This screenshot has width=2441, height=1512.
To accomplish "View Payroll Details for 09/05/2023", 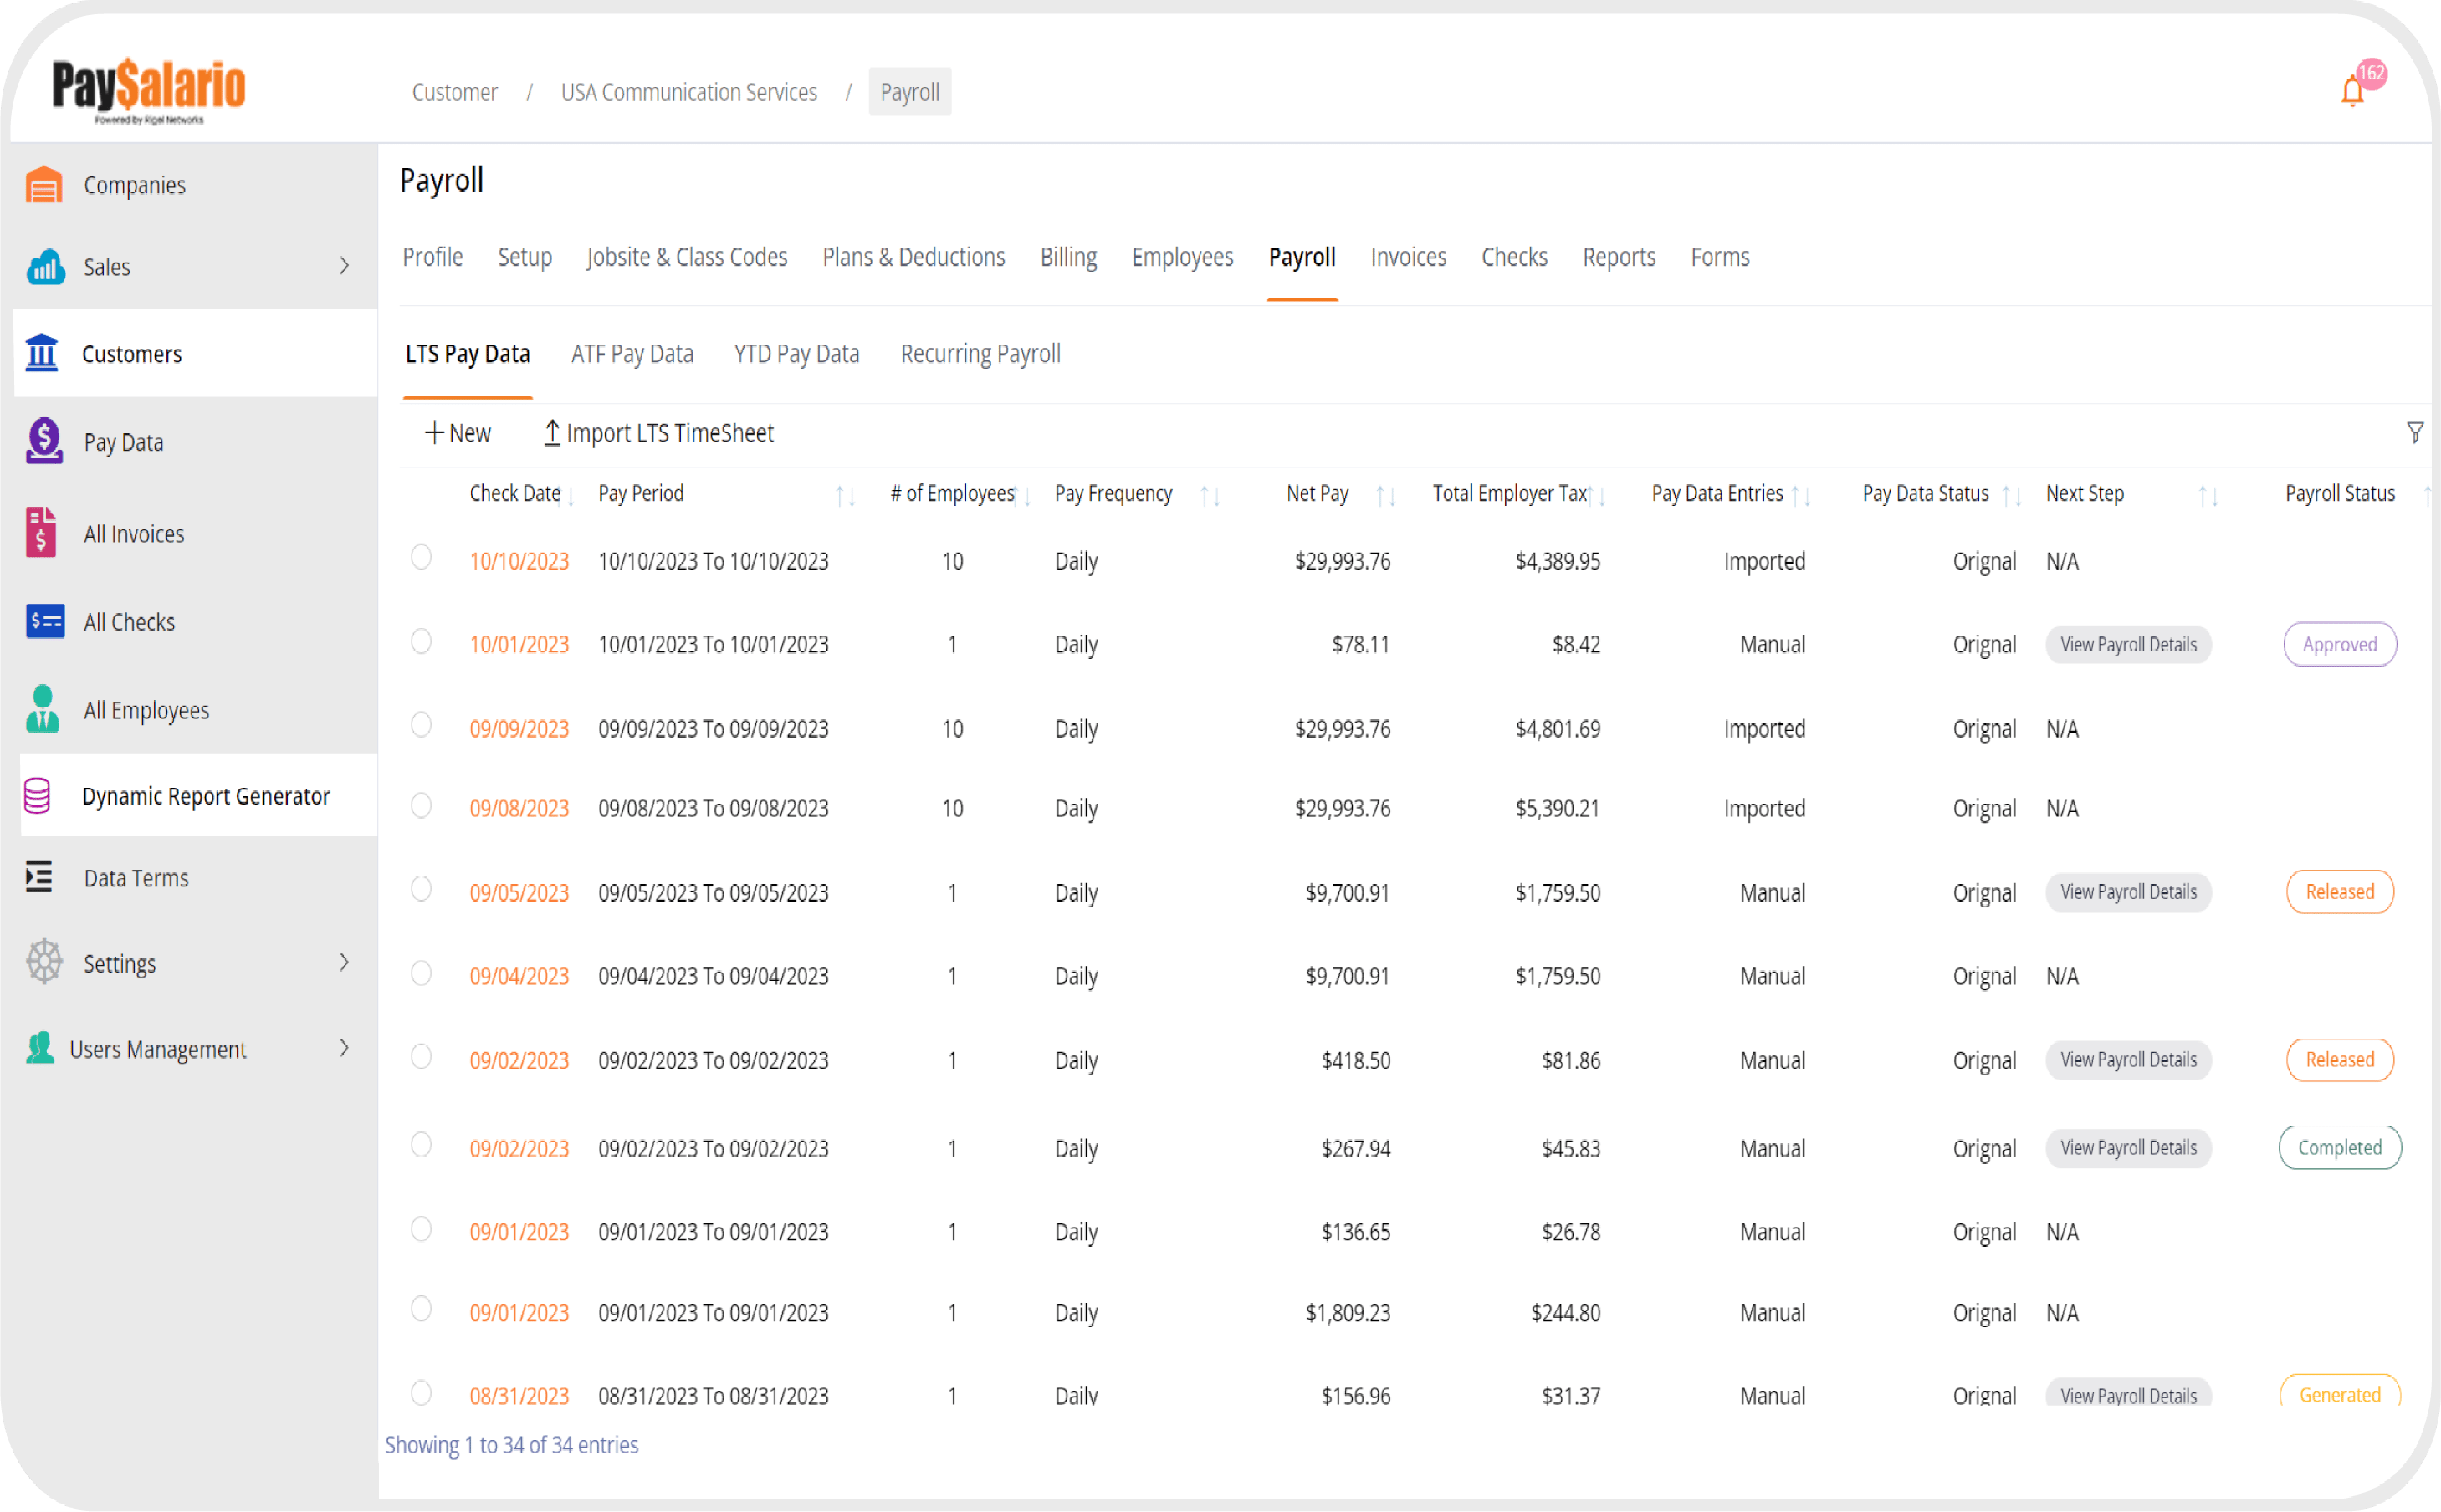I will [2128, 892].
